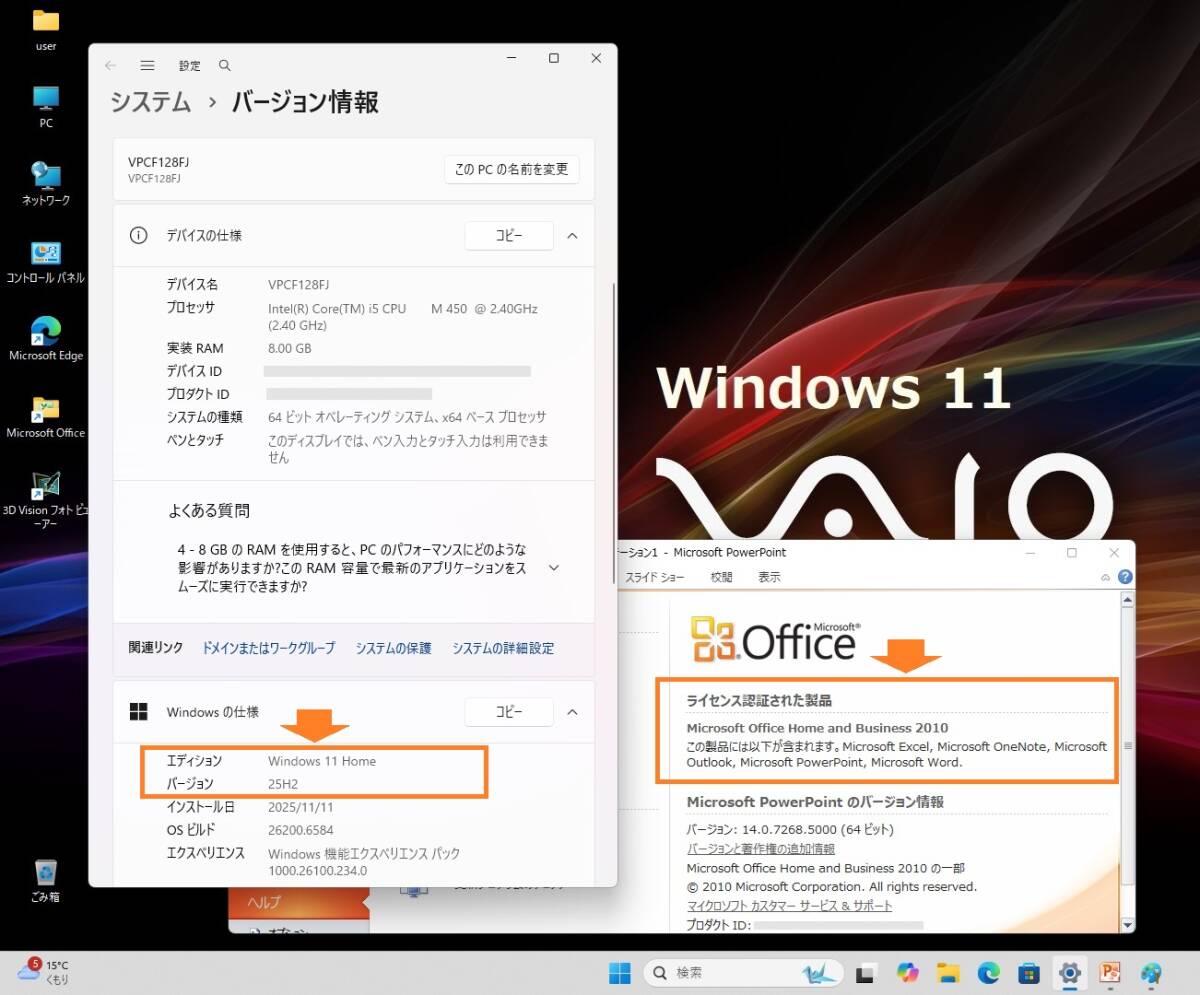The image size is (1200, 995).
Task: Open the スライド ショー tab in PowerPoint
Action: (x=654, y=577)
